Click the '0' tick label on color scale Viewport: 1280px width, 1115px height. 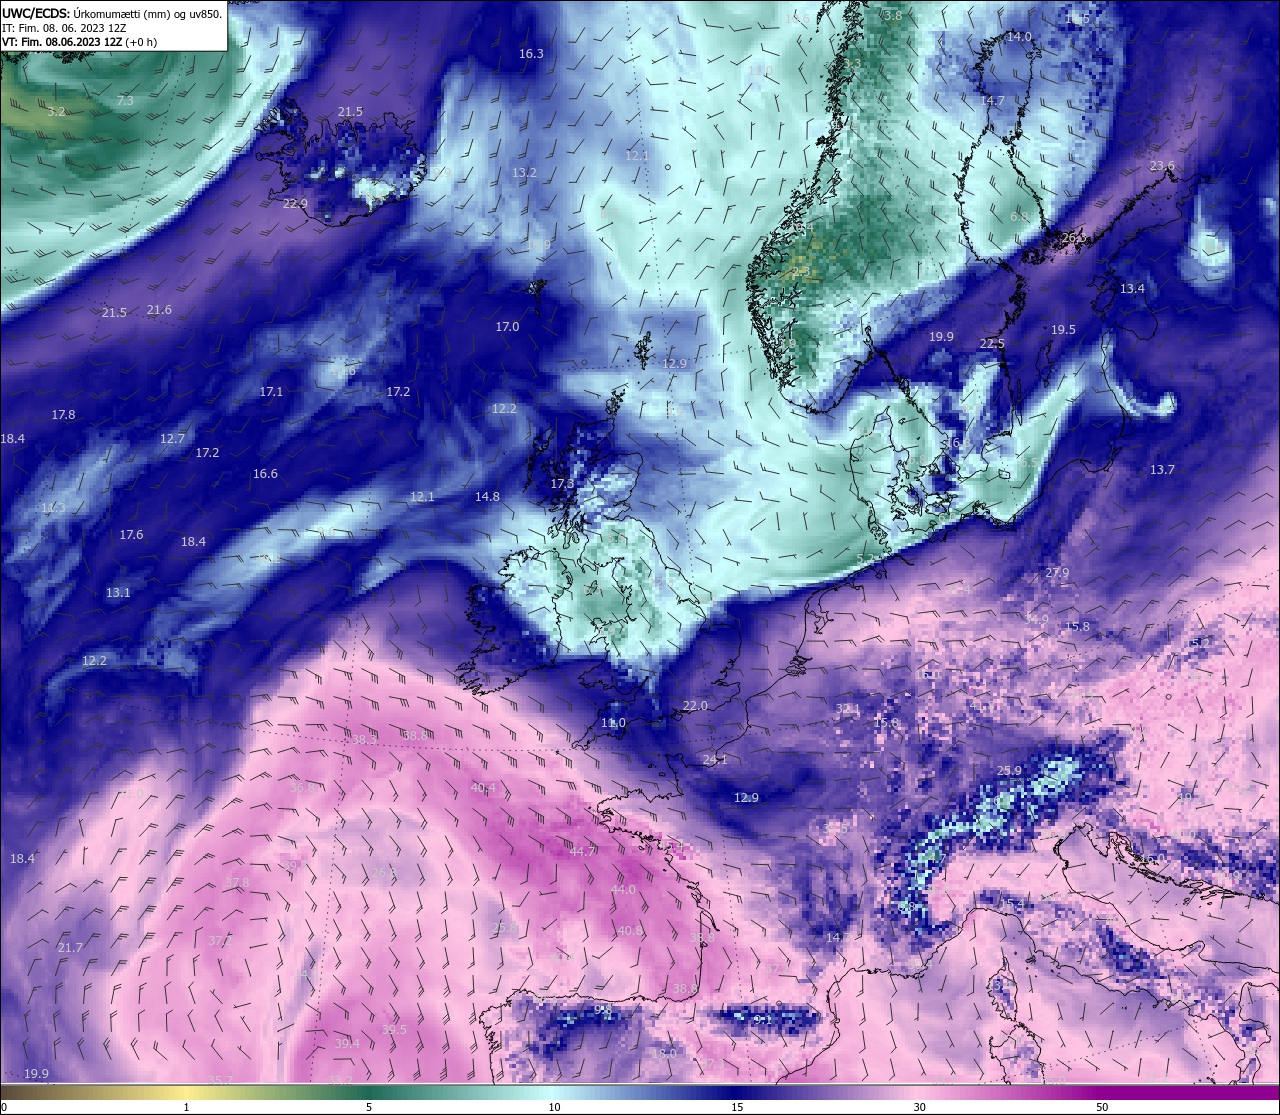[3, 1107]
